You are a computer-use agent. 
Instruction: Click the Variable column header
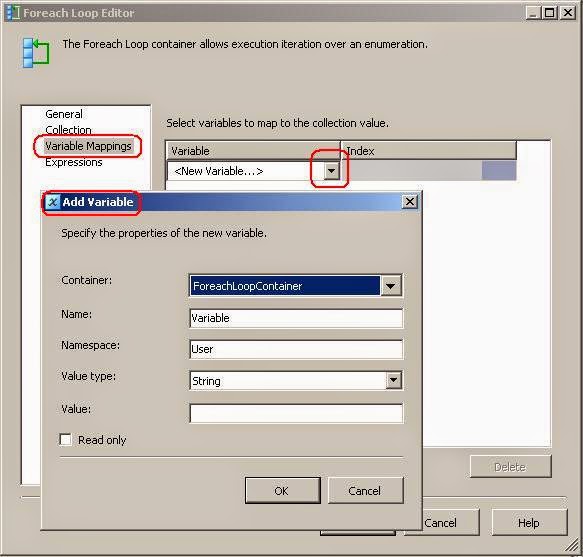tap(253, 151)
